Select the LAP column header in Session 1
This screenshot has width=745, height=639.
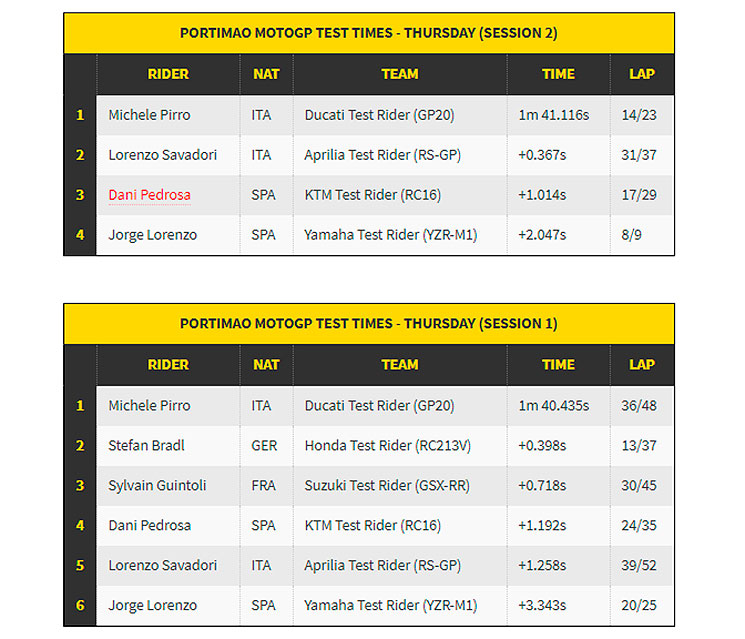pos(642,364)
